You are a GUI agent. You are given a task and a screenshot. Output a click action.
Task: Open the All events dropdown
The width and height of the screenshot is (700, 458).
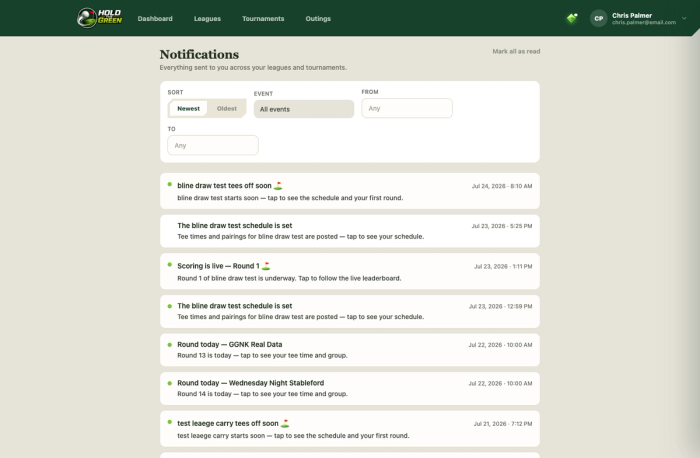click(304, 109)
